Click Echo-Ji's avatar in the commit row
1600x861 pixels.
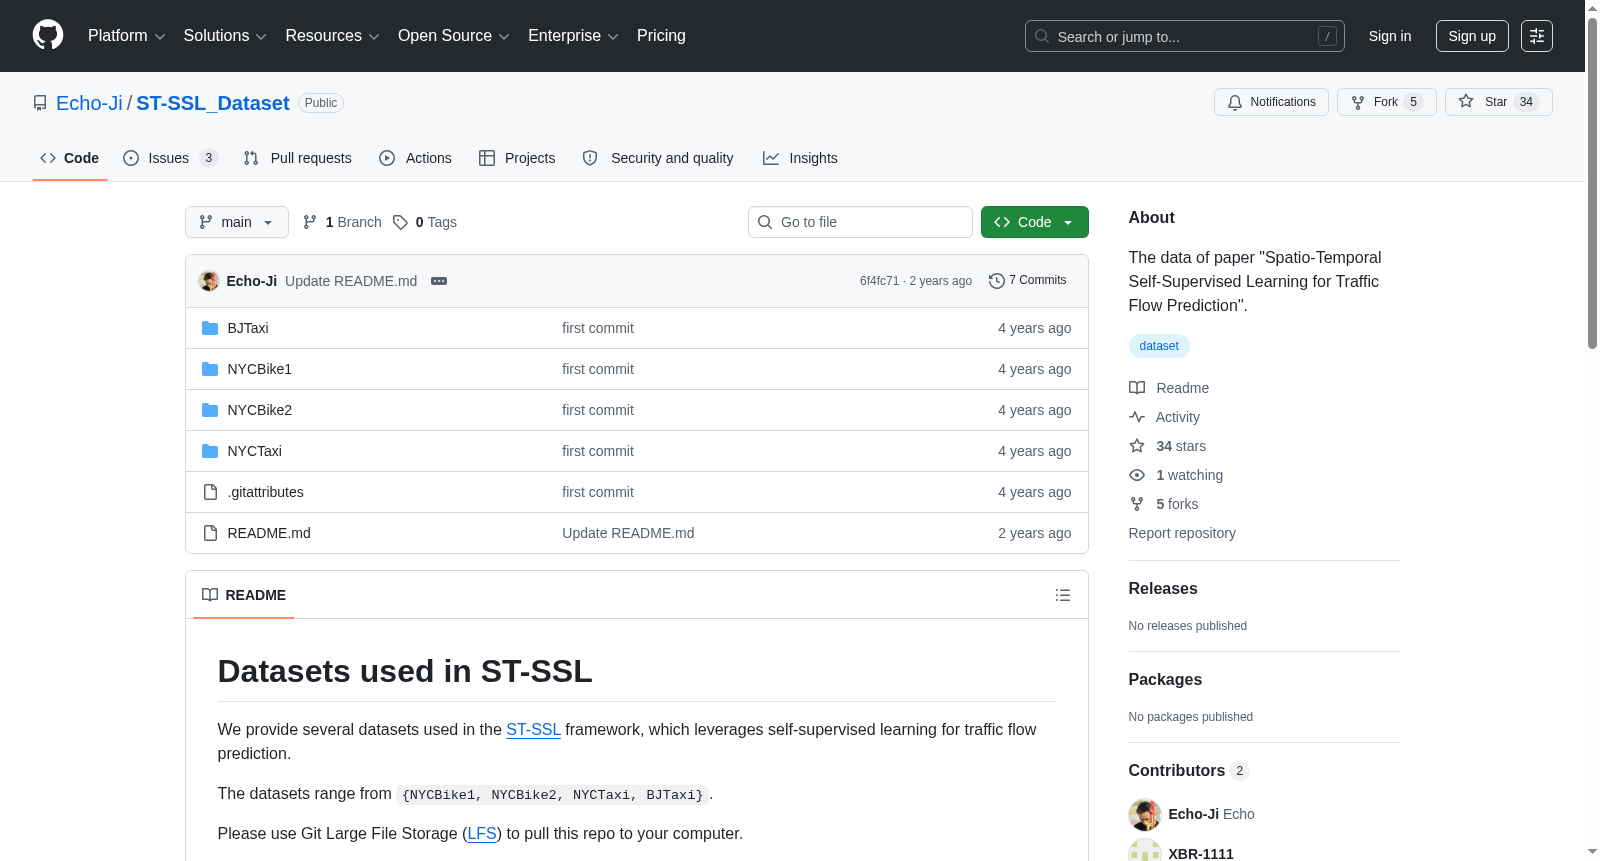pos(209,281)
